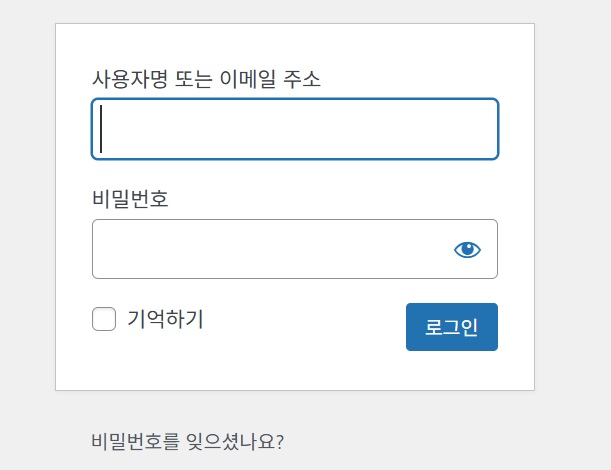Enable the 기억하기 (Remember Me) checkbox

click(x=104, y=319)
